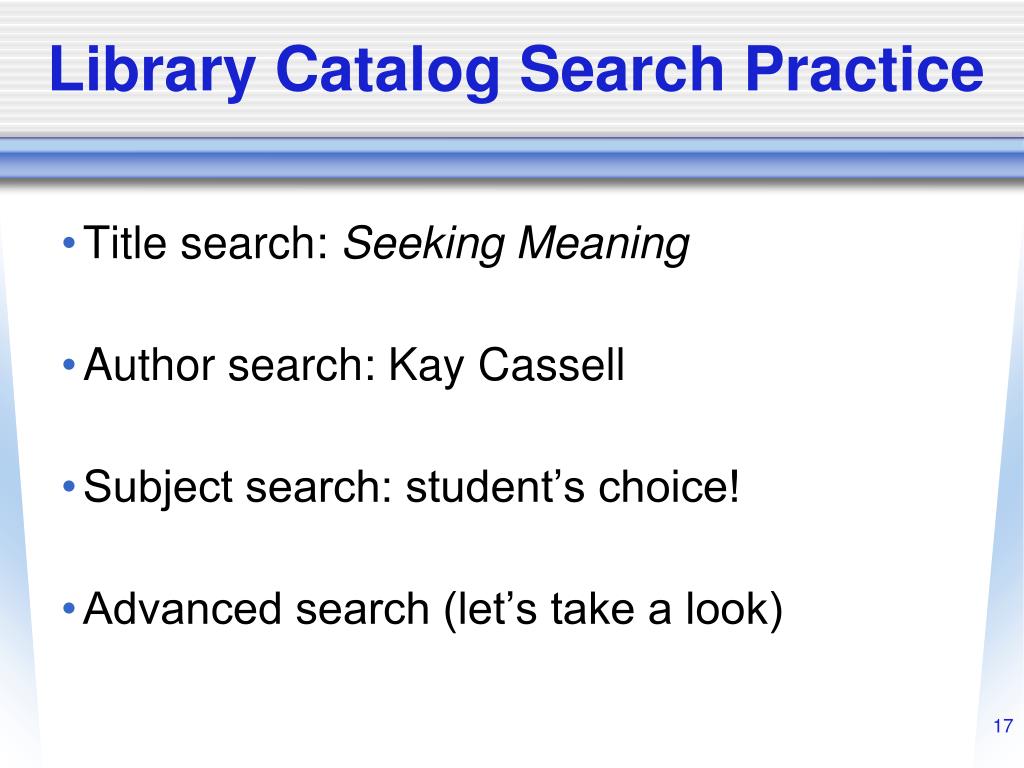Click the parenthetical let's take a look
Screen dimensions: 1024x768
(612, 609)
